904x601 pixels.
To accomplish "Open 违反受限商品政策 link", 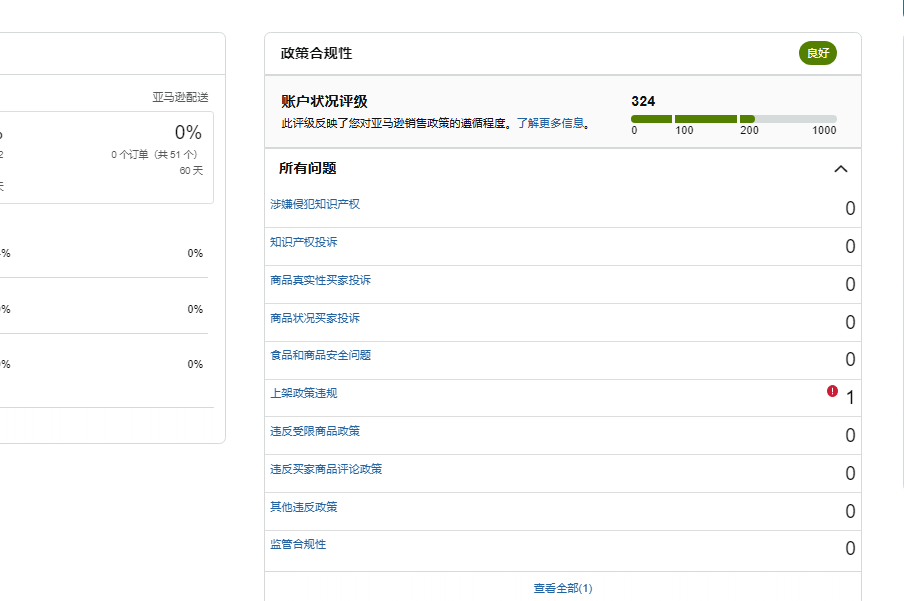I will tap(314, 431).
